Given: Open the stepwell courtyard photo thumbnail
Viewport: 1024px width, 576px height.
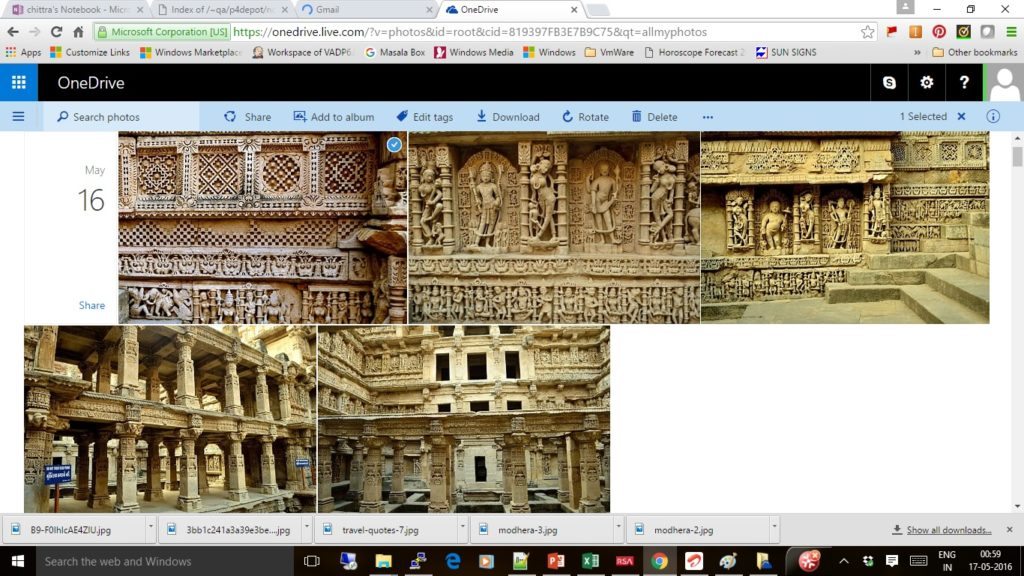Looking at the screenshot, I should (463, 419).
